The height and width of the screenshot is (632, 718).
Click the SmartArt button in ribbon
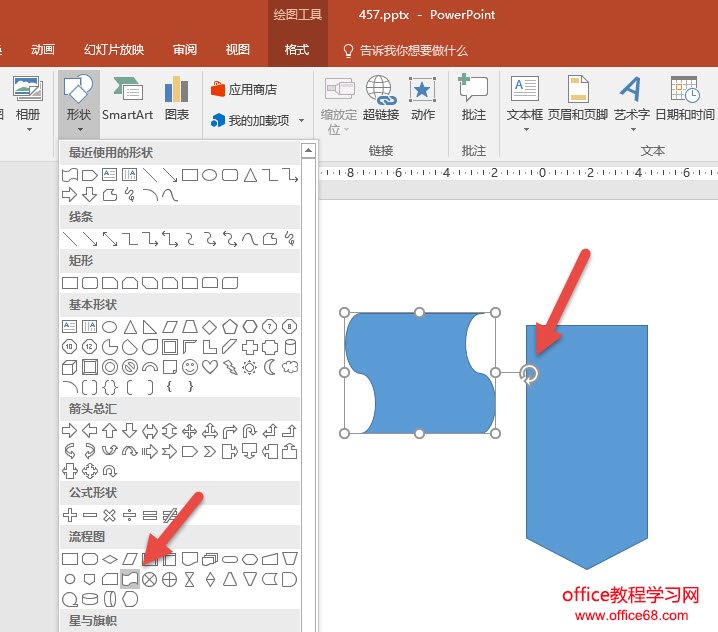click(127, 100)
